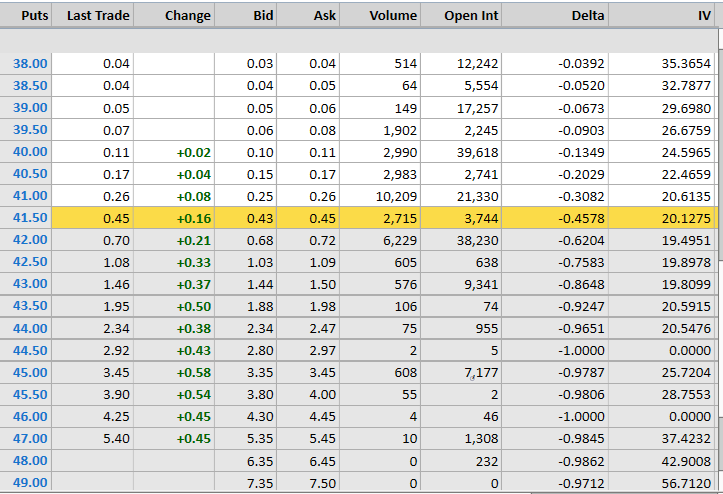
Task: Open the 44.00 put strike link
Action: (30, 328)
